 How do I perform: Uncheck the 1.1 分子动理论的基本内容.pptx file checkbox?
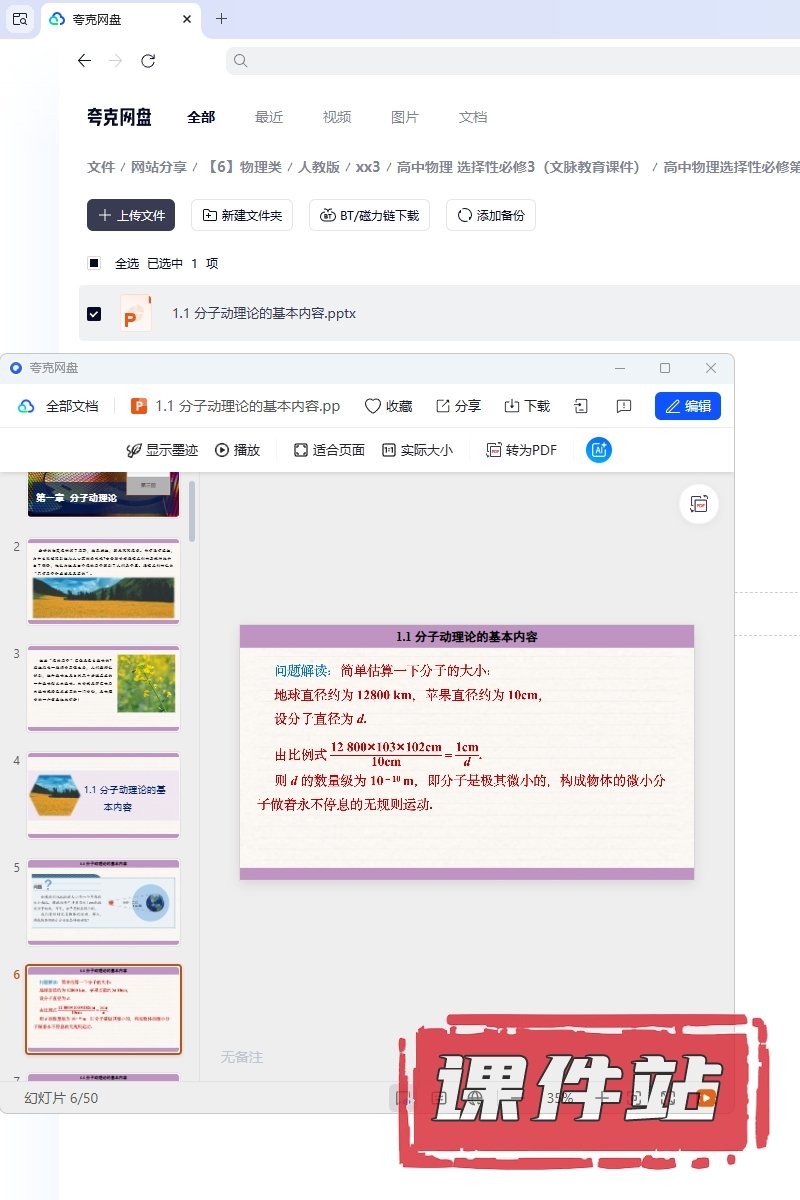pyautogui.click(x=94, y=314)
